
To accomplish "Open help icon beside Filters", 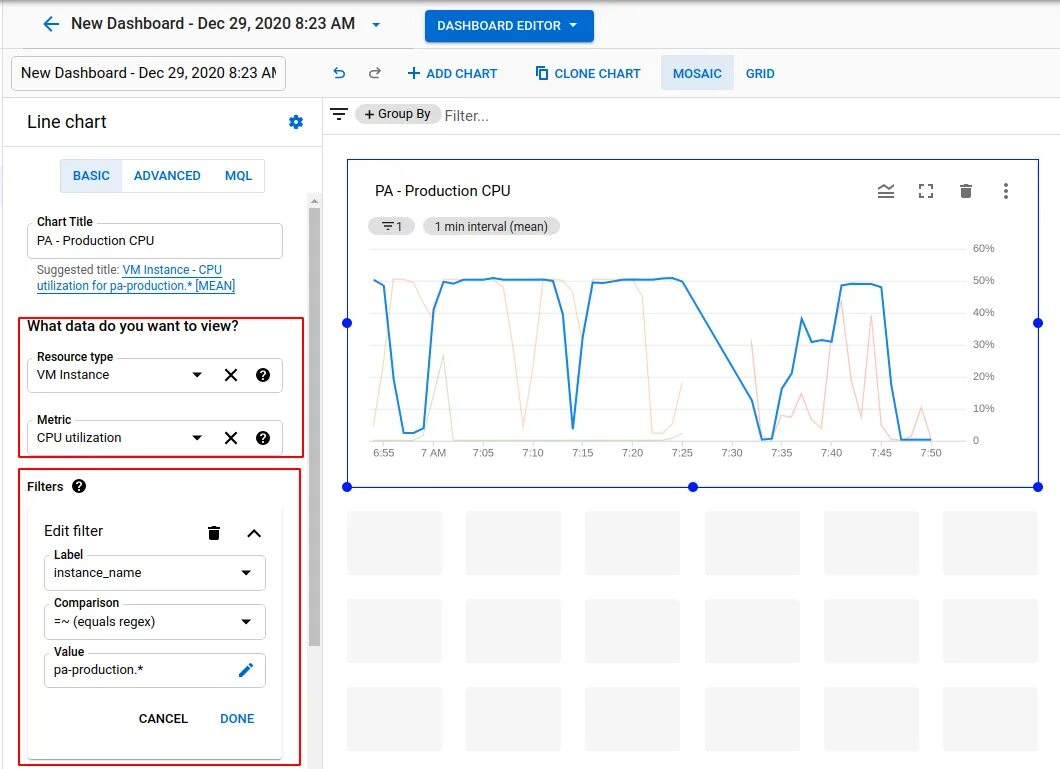I will tap(79, 486).
